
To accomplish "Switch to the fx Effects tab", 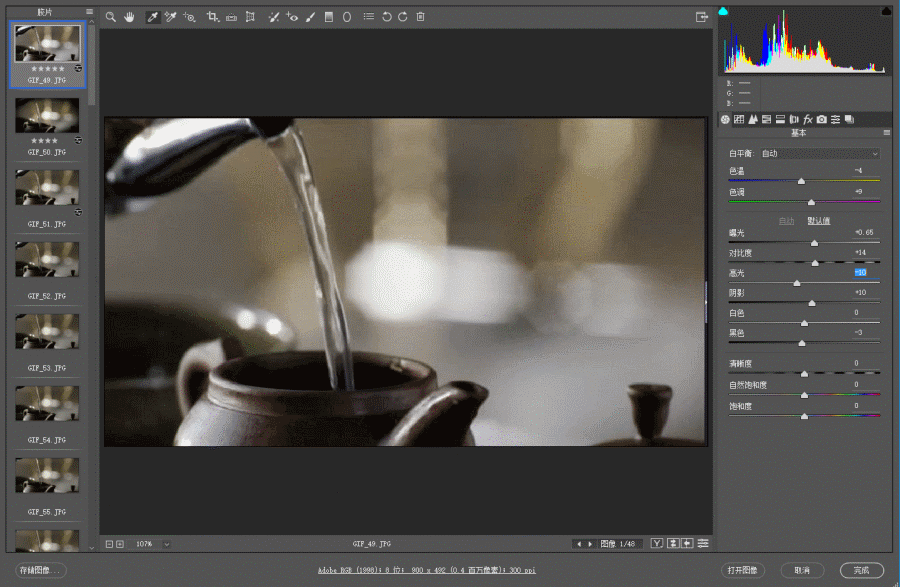I will coord(807,119).
